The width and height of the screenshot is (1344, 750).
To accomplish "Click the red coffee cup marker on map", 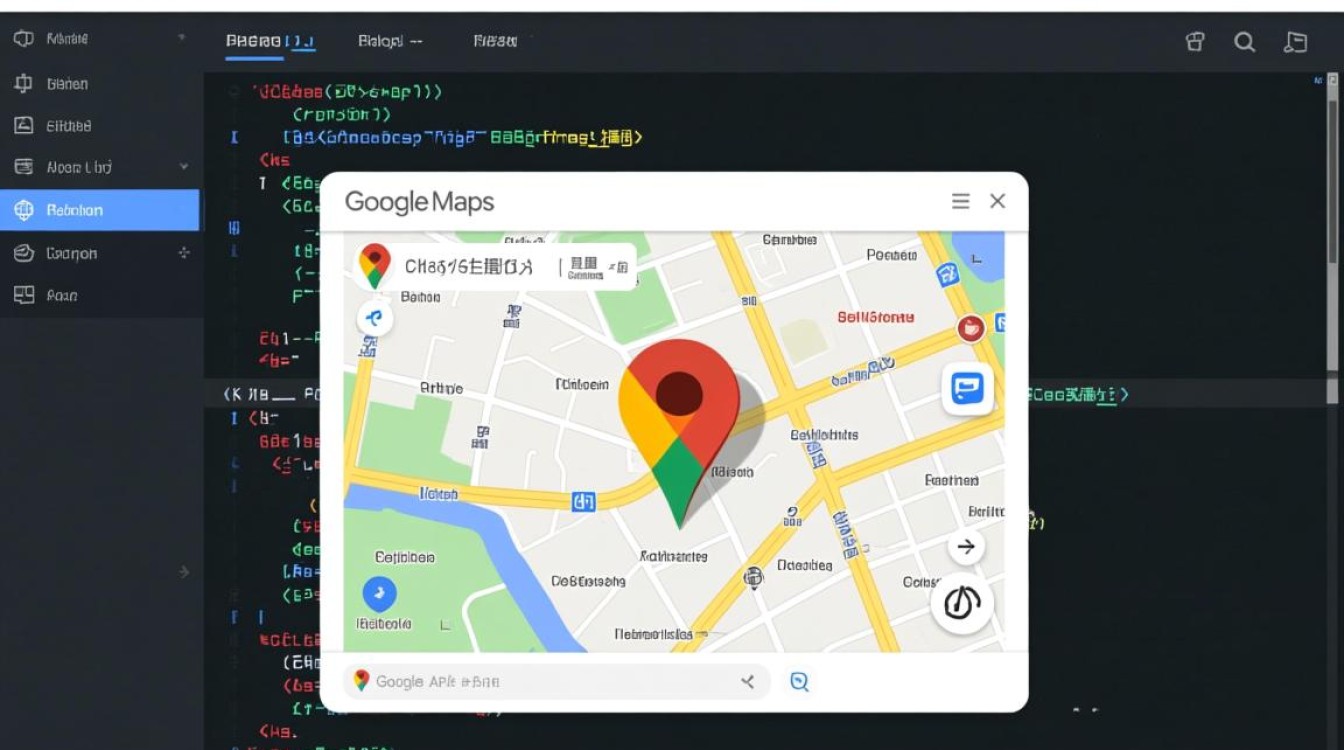I will click(x=969, y=327).
